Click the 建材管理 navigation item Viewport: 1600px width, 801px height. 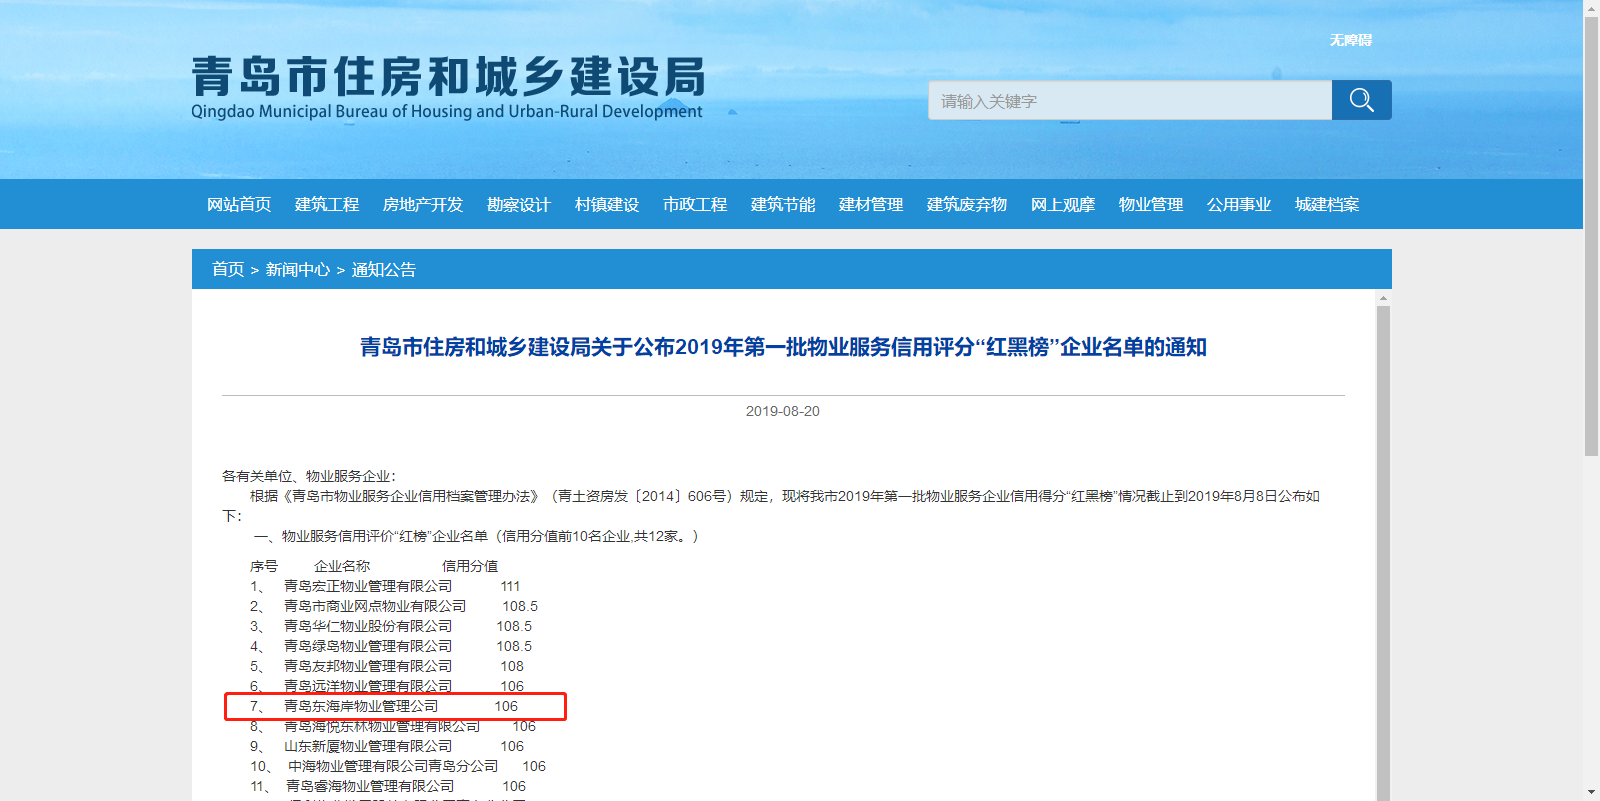coord(871,205)
